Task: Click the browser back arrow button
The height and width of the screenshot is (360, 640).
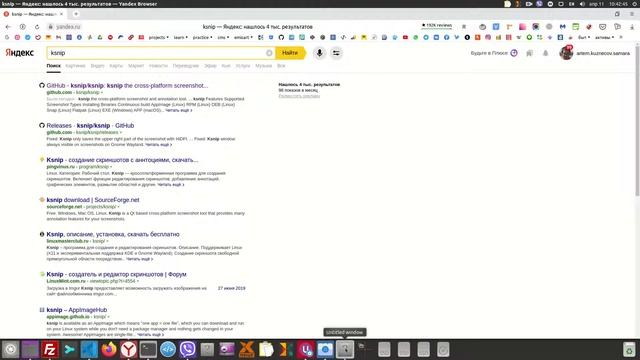Action: (8, 27)
